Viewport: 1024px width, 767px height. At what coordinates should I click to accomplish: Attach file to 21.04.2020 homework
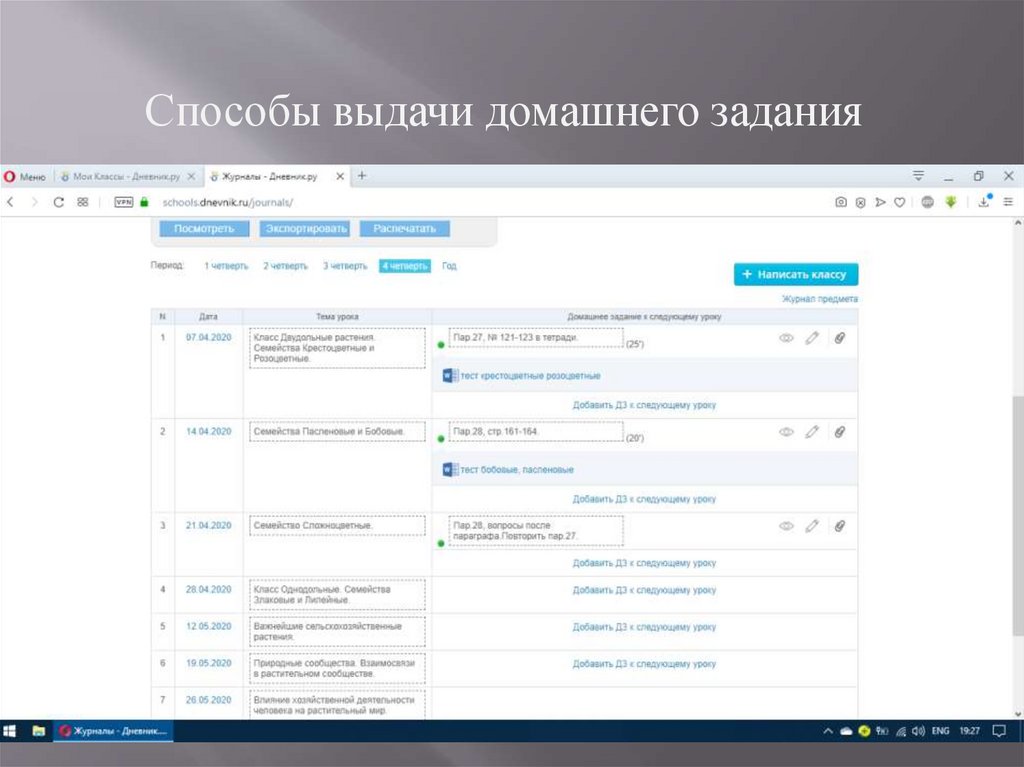840,526
